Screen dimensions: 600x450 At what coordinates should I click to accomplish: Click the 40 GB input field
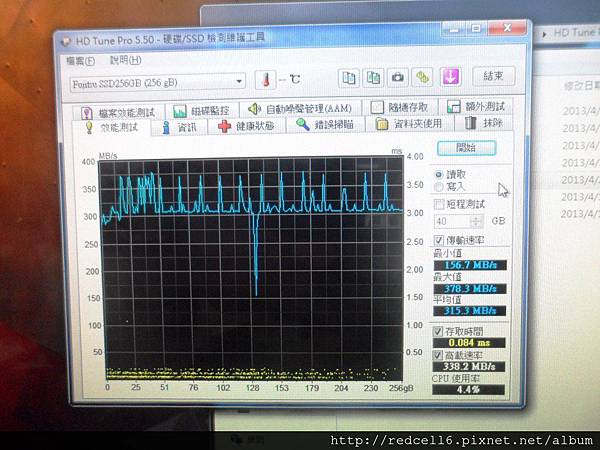[452, 221]
